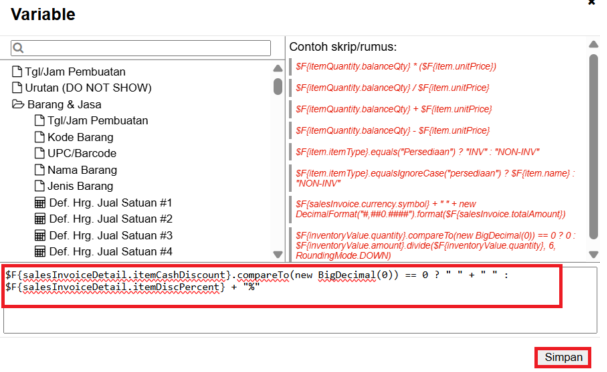Click the equalsIgnoreCase persediaan example
Image resolution: width=607 pixels, height=372 pixels.
[435, 178]
